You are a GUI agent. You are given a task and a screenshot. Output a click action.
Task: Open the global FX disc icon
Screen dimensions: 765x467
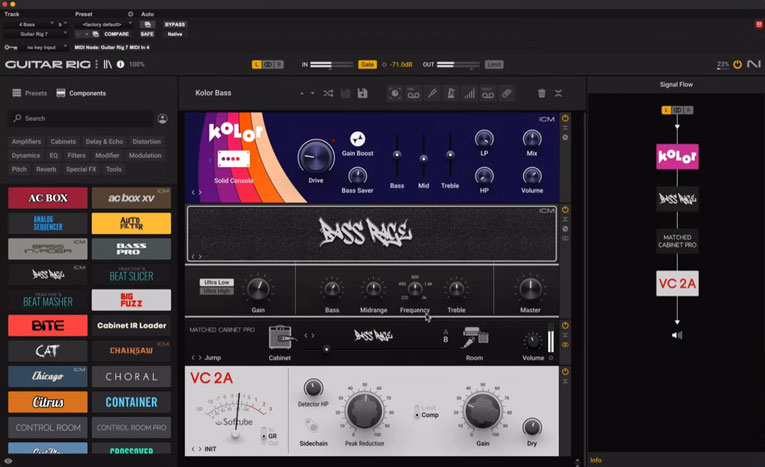[395, 93]
